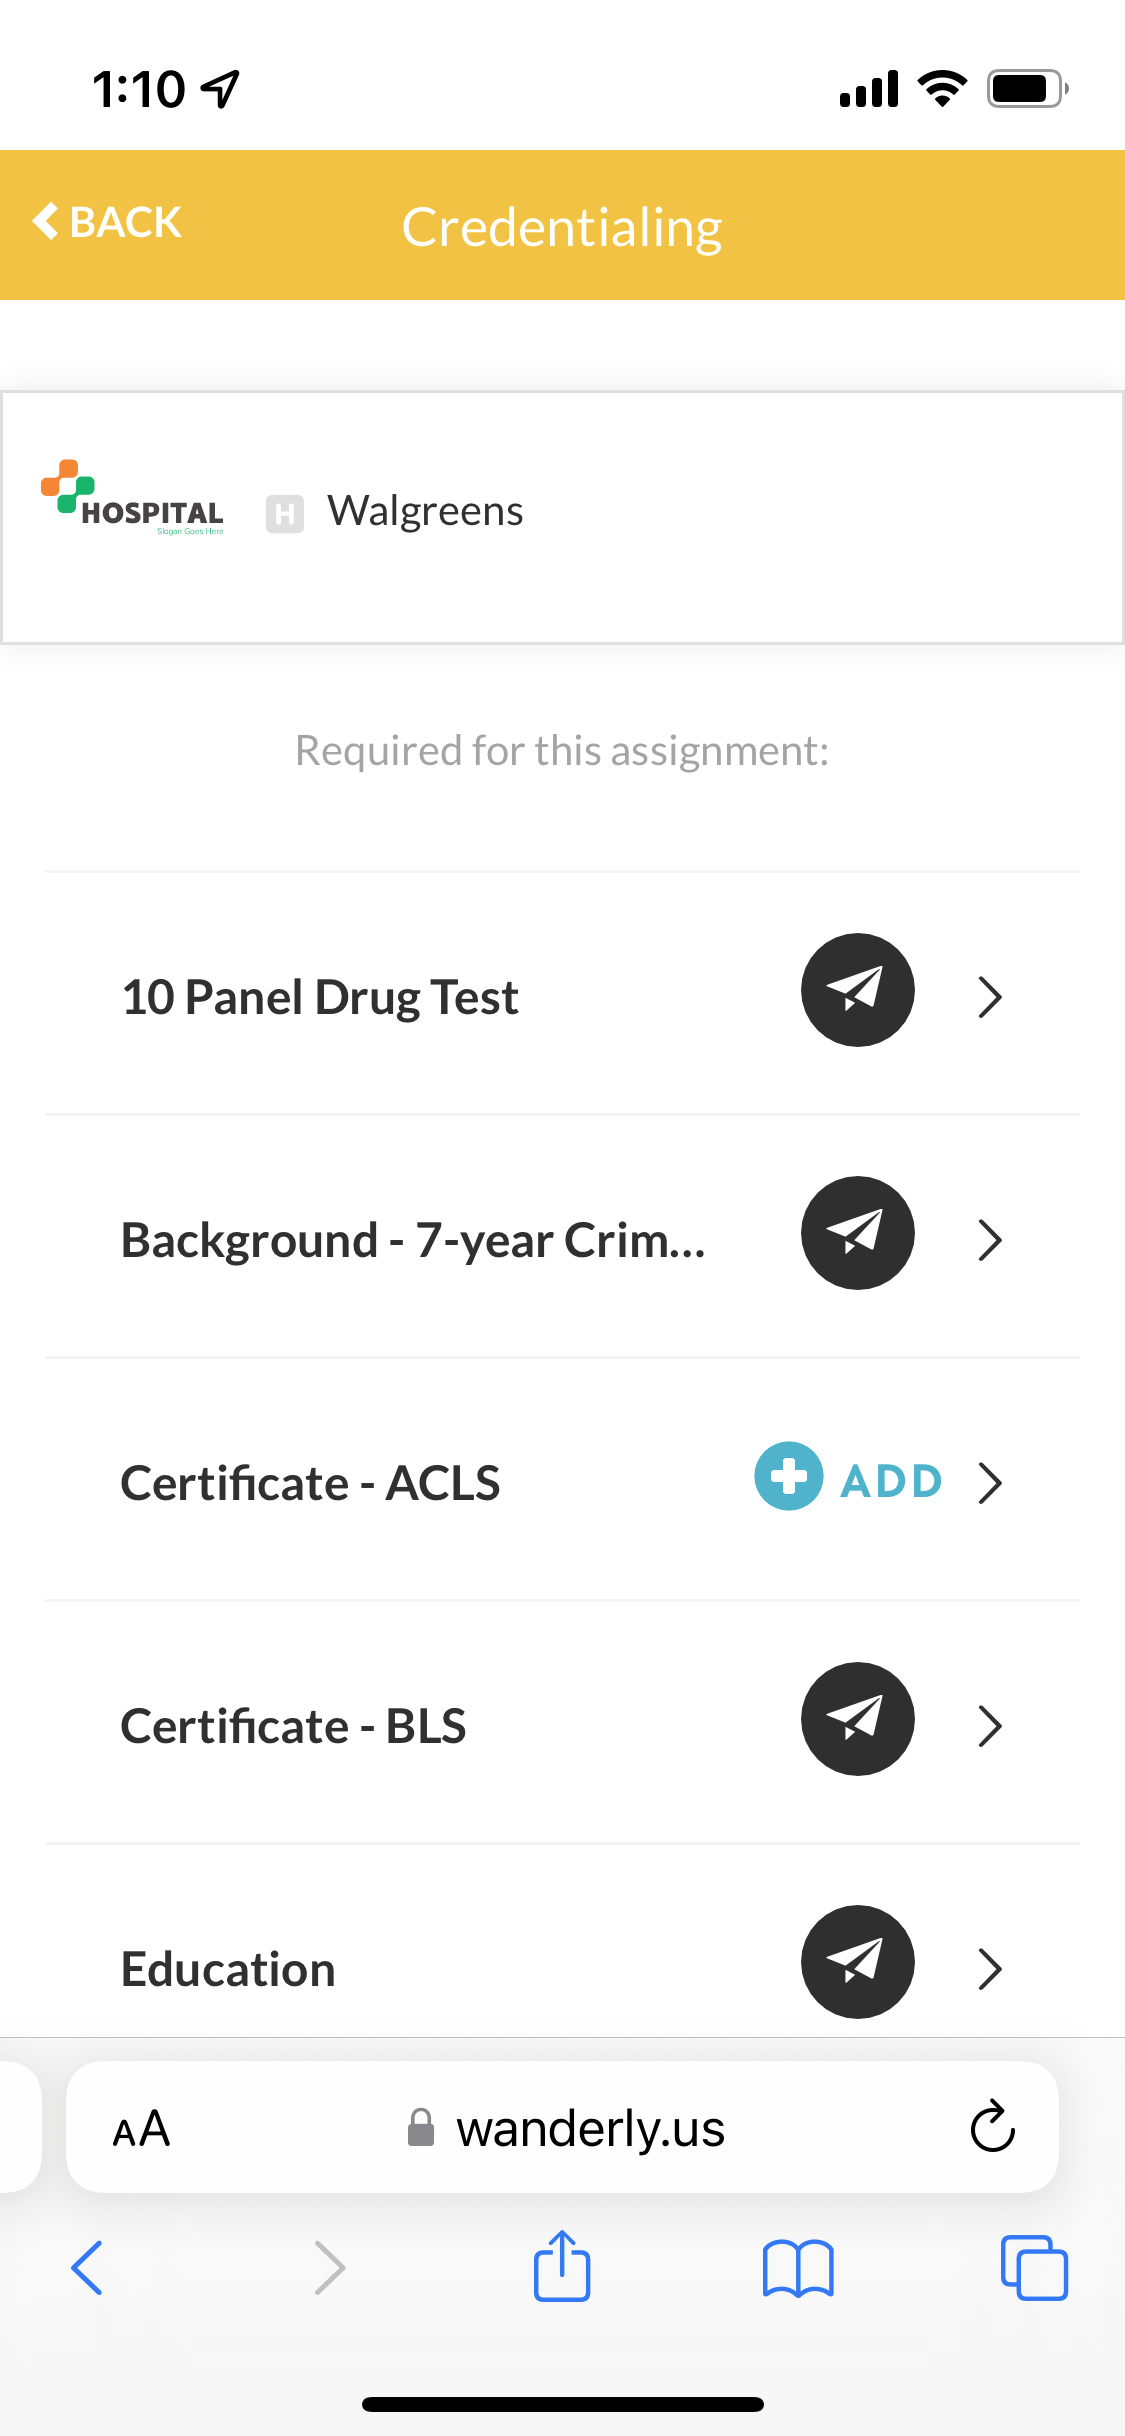This screenshot has height=2436, width=1125.
Task: Open the Safari tabs overview icon
Action: (x=1034, y=2268)
